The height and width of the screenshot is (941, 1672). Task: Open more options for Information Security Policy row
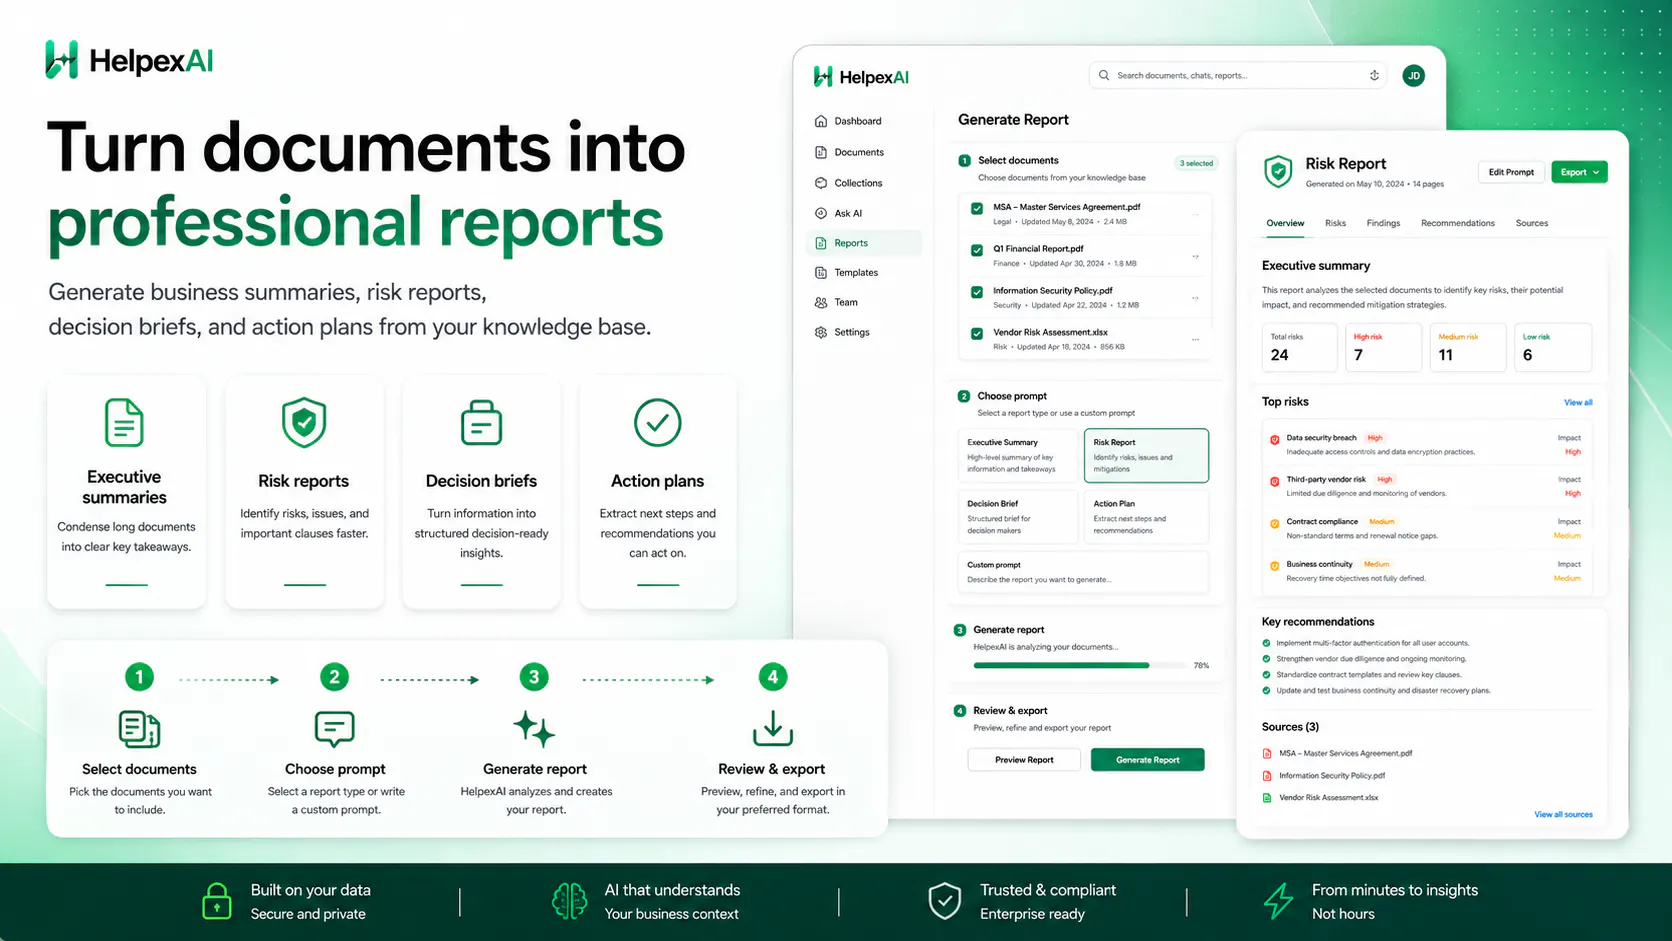point(1195,298)
